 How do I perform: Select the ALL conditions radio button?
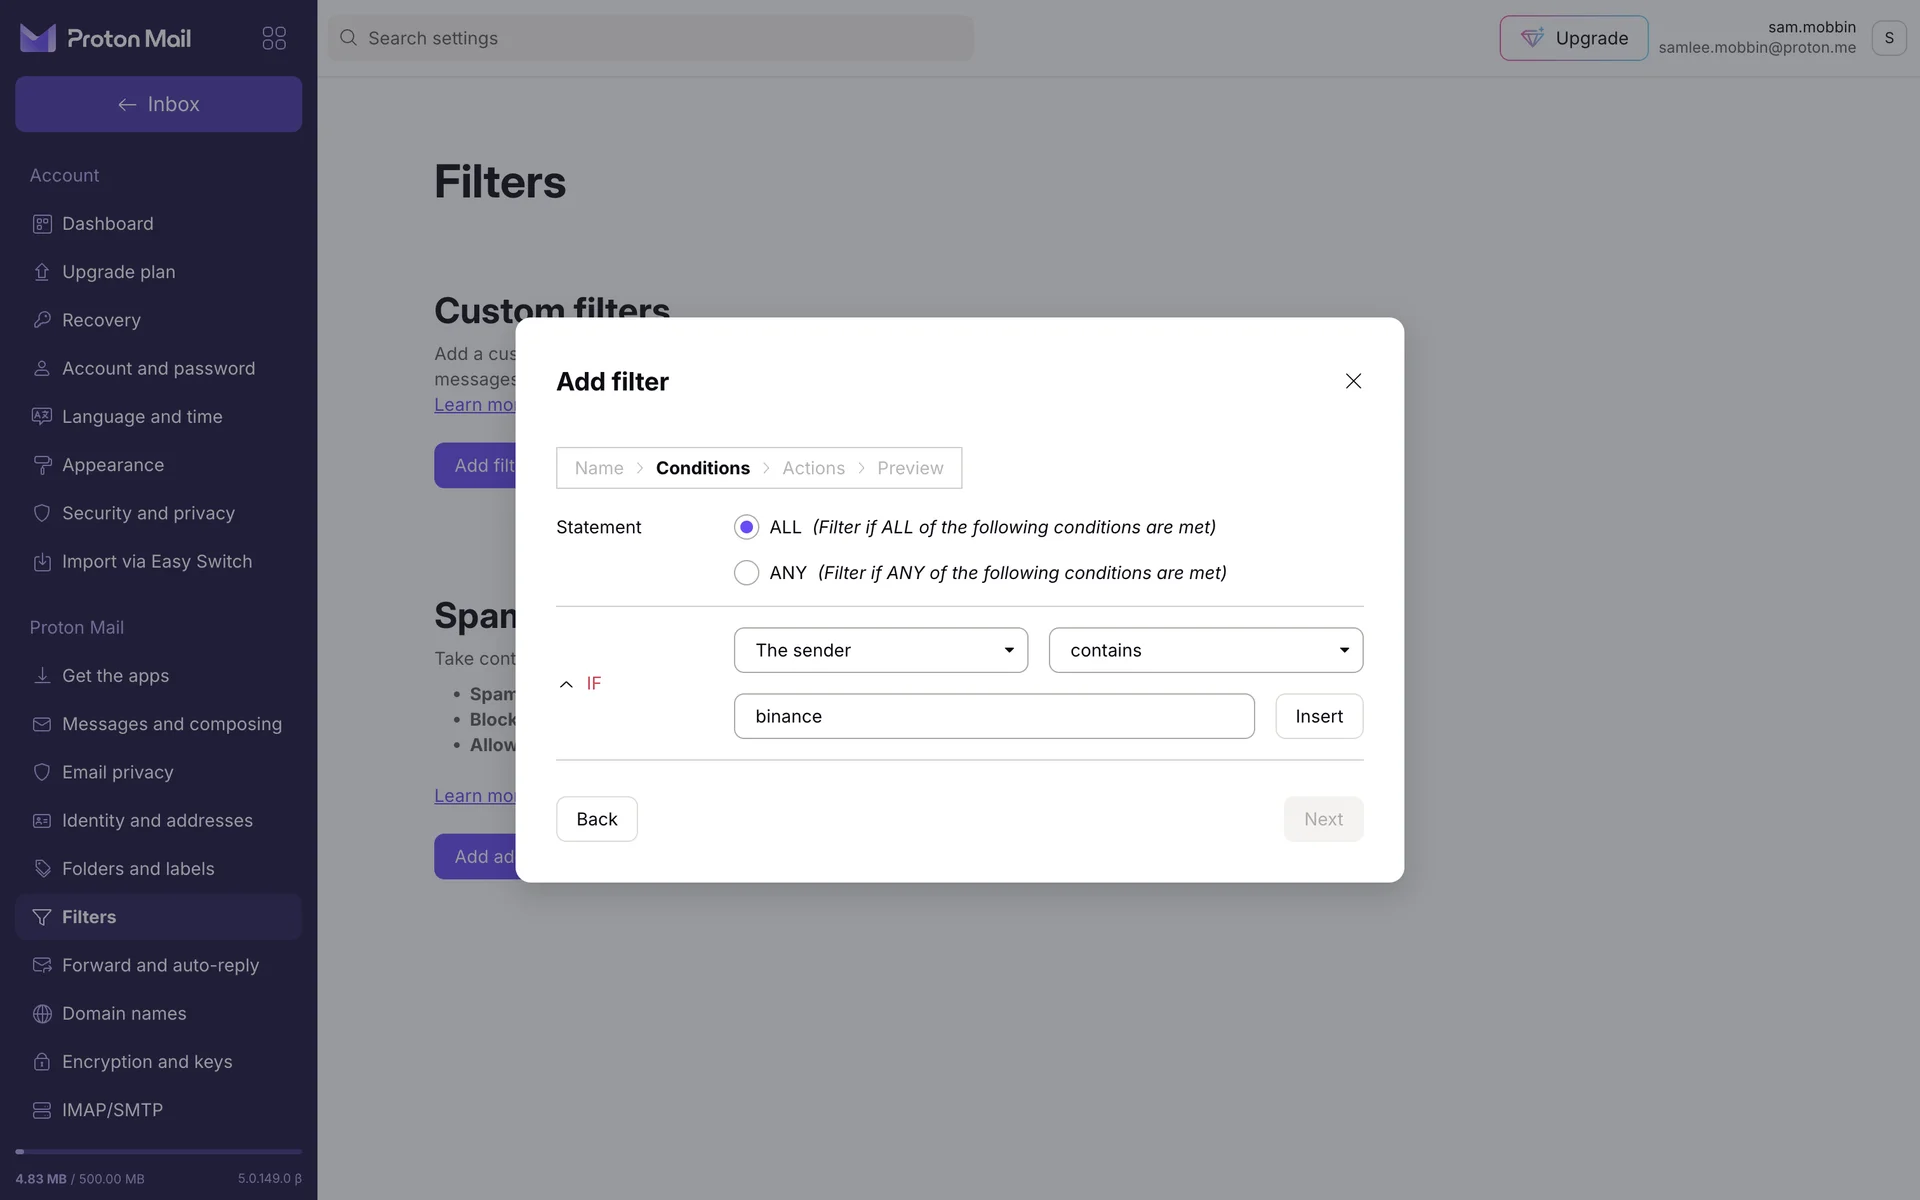pyautogui.click(x=746, y=527)
